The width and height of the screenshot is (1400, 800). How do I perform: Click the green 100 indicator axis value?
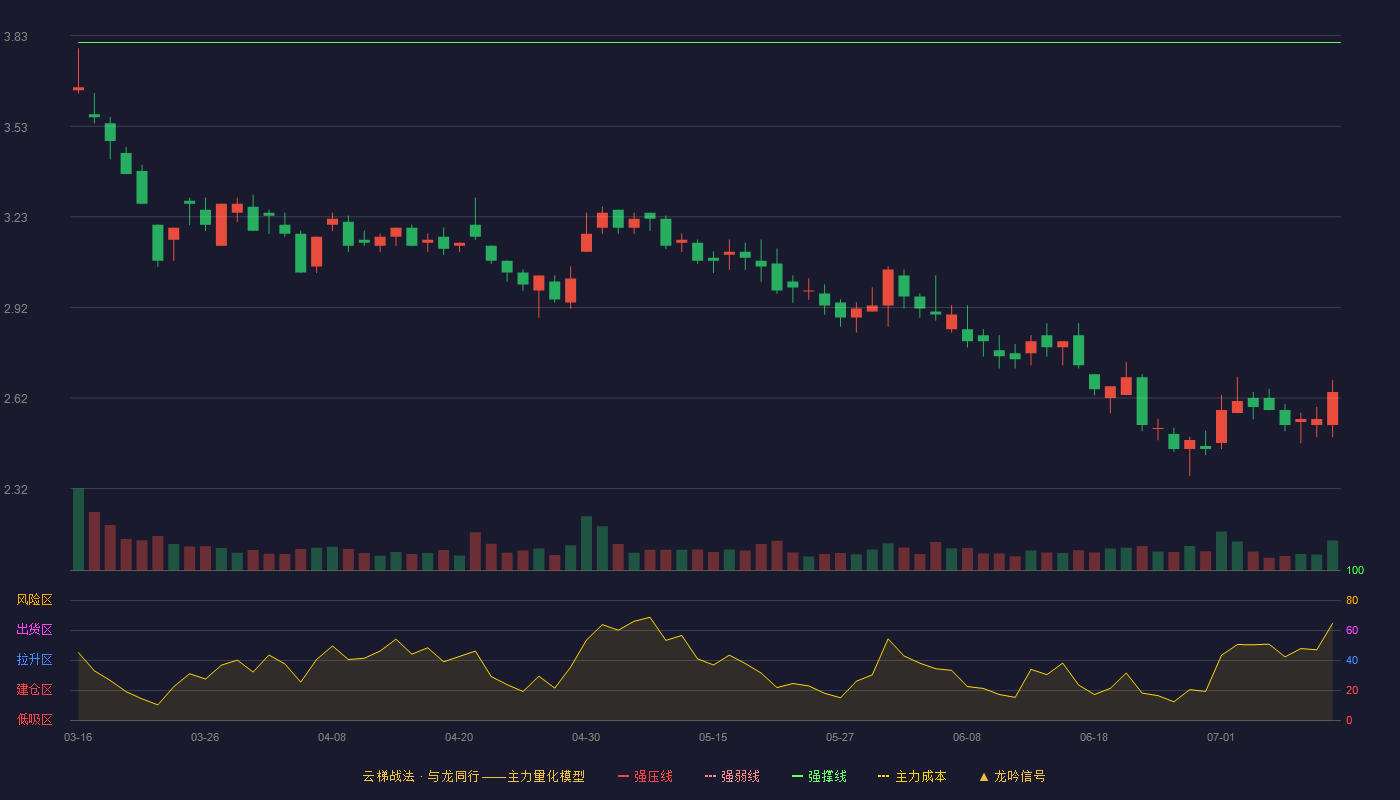point(1355,571)
